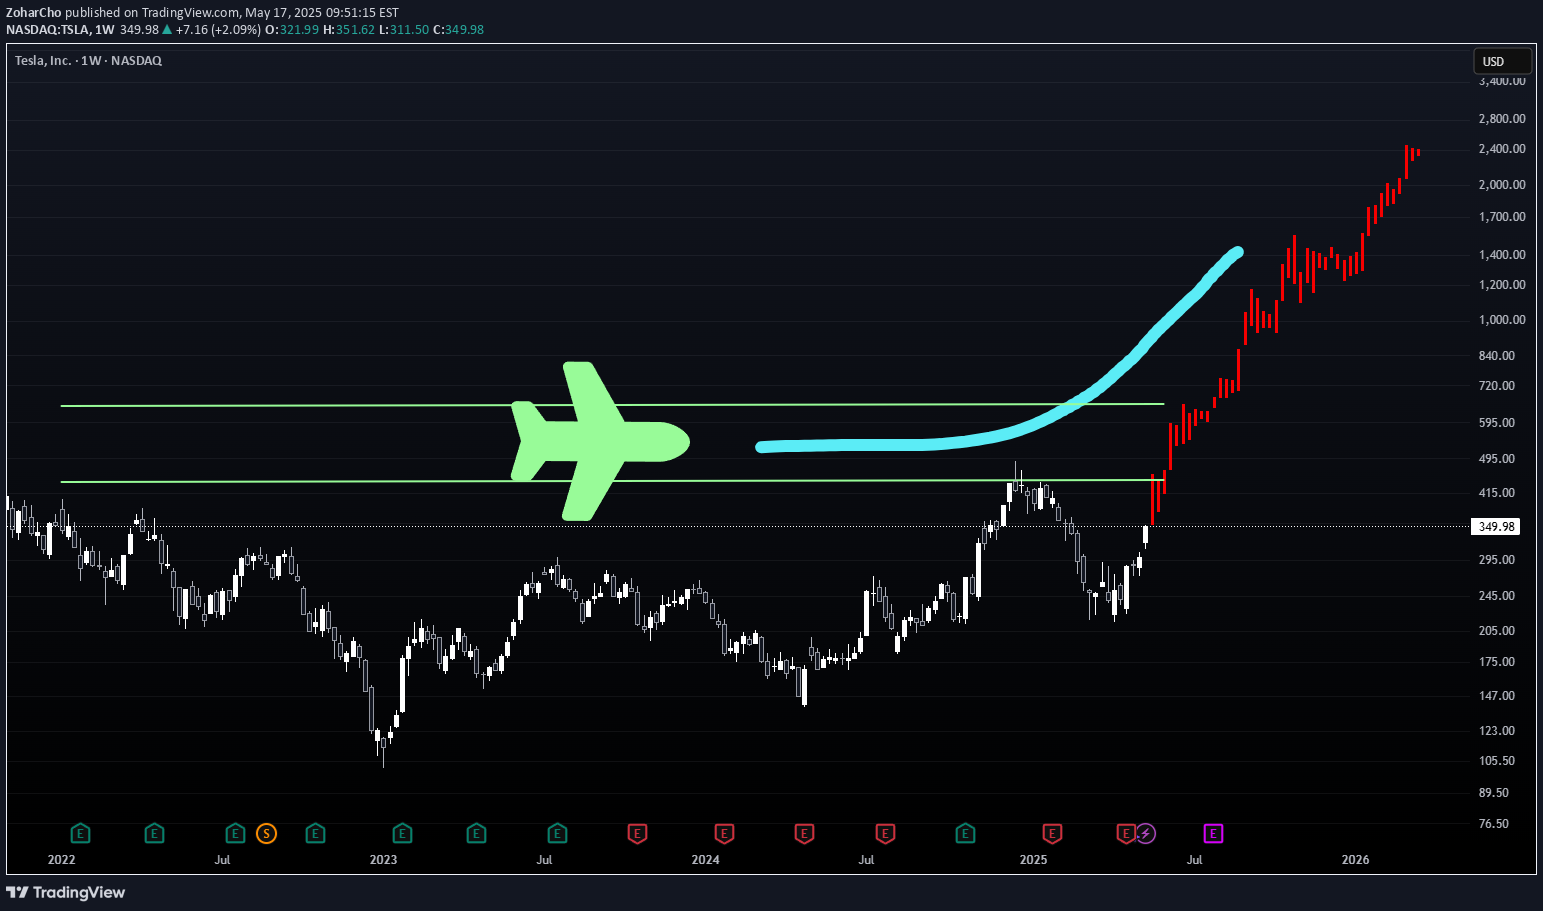Click the Tesla, Inc. chart legend
Screen dimensions: 1543x911
pyautogui.click(x=87, y=60)
